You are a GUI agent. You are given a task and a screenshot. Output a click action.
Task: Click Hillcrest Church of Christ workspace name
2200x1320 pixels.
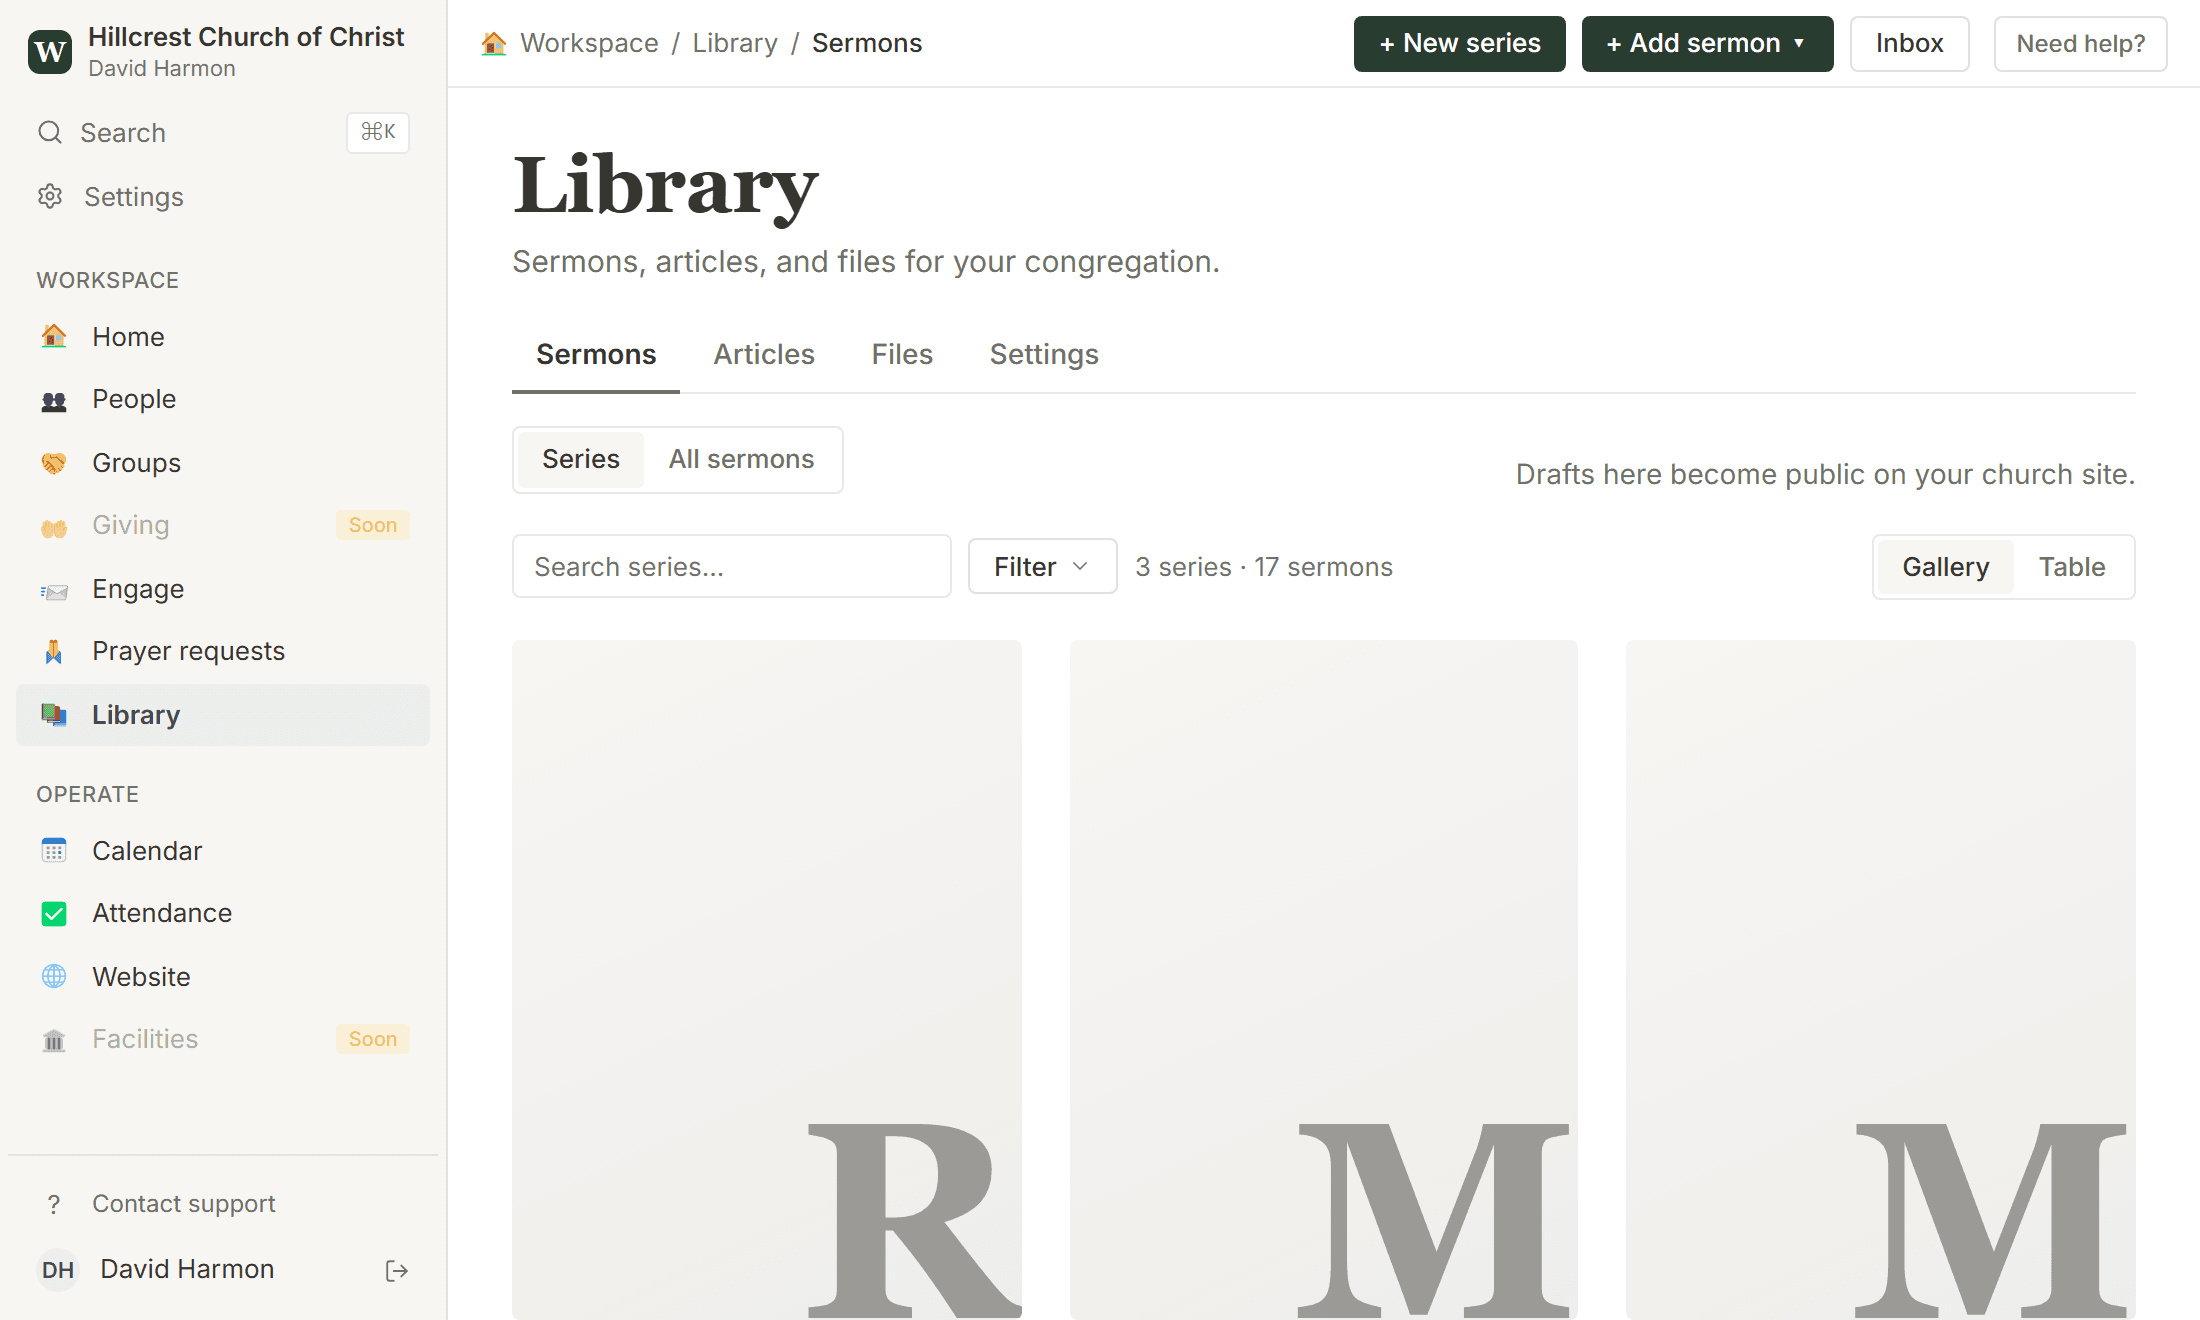tap(246, 37)
